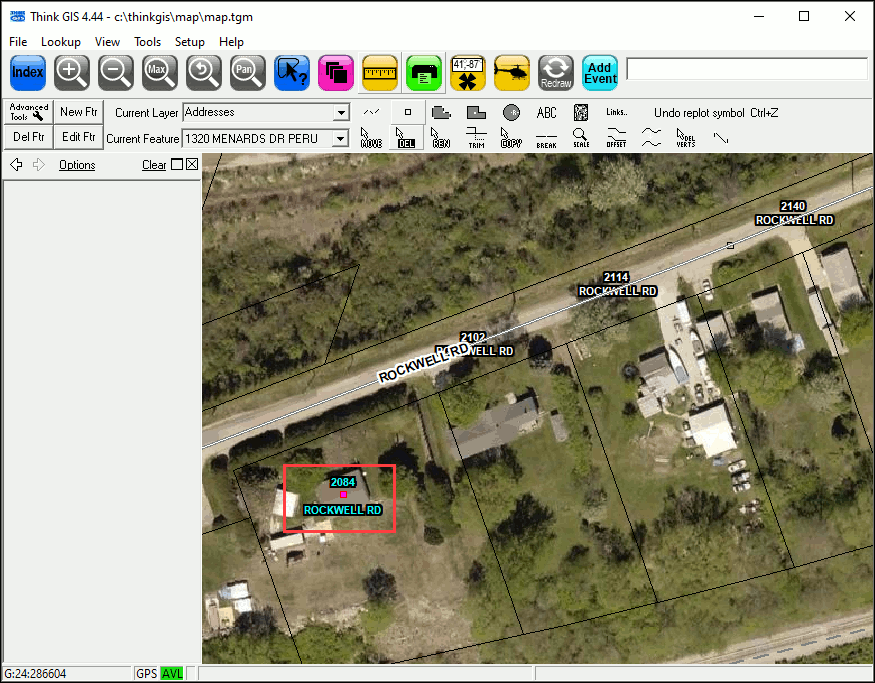Click the Redraw map button
The width and height of the screenshot is (875, 683).
pos(555,72)
